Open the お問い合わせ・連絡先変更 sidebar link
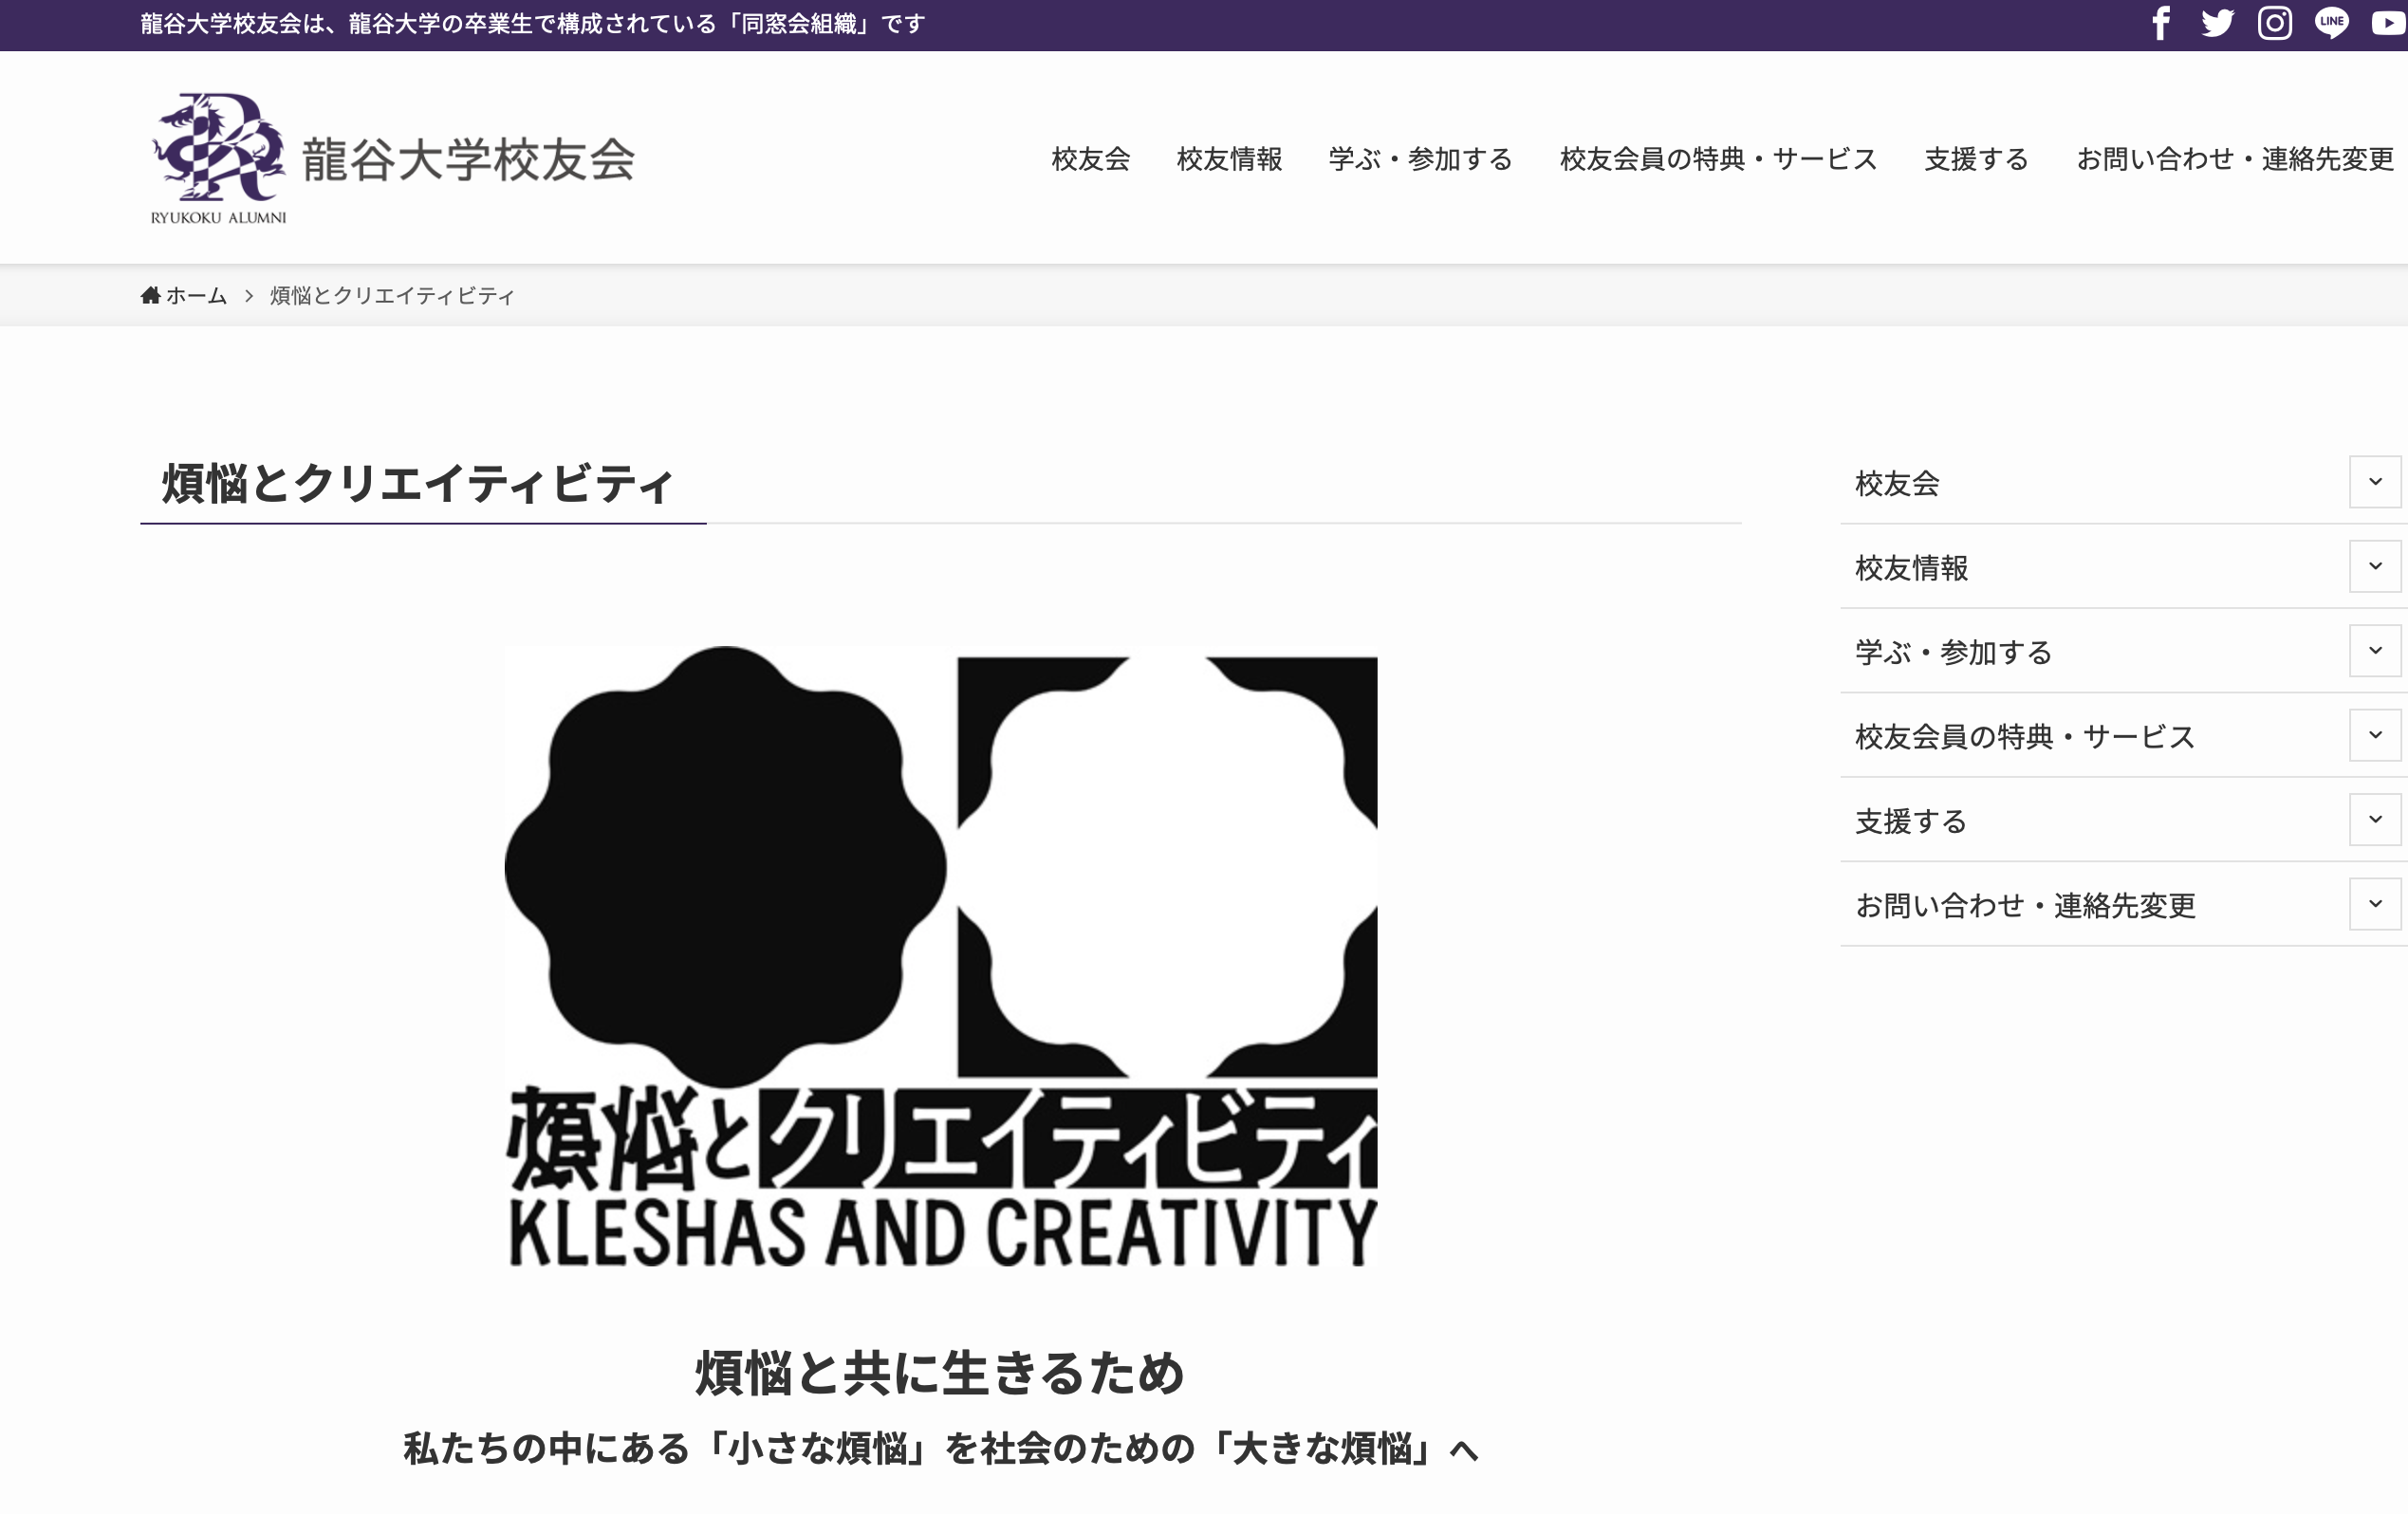Screen dimensions: 2408x1514 click(x=2025, y=906)
